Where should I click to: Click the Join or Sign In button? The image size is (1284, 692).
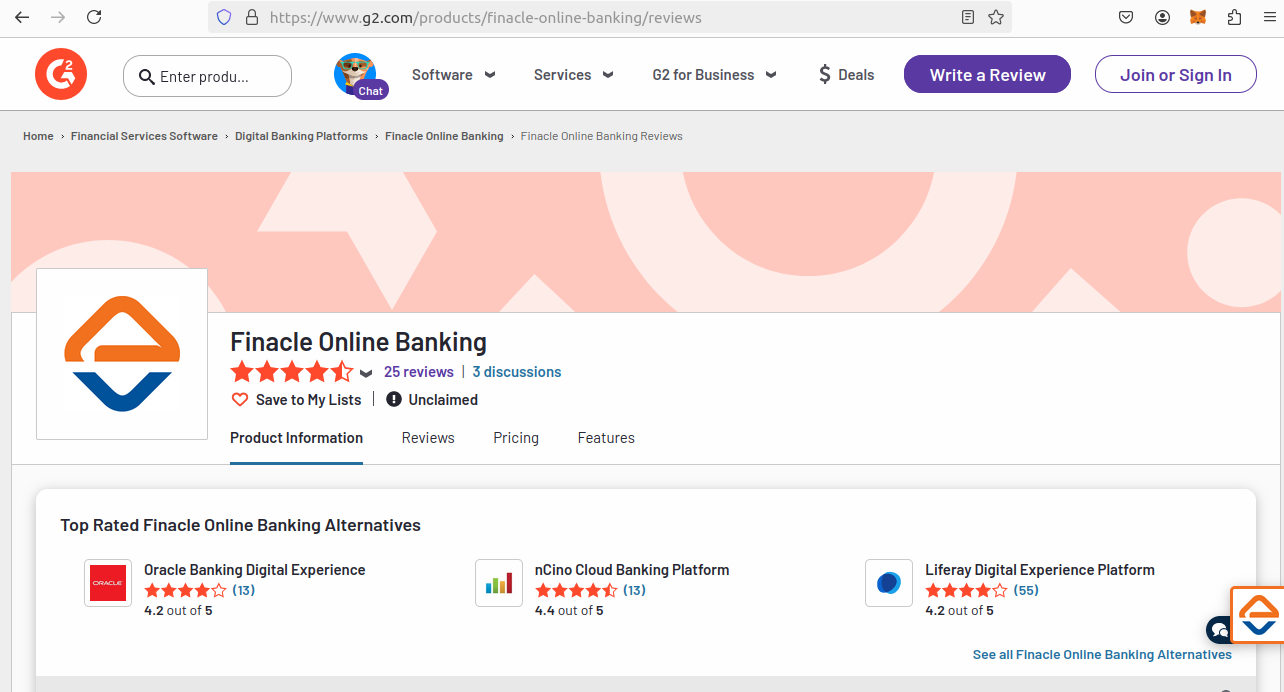(x=1176, y=75)
